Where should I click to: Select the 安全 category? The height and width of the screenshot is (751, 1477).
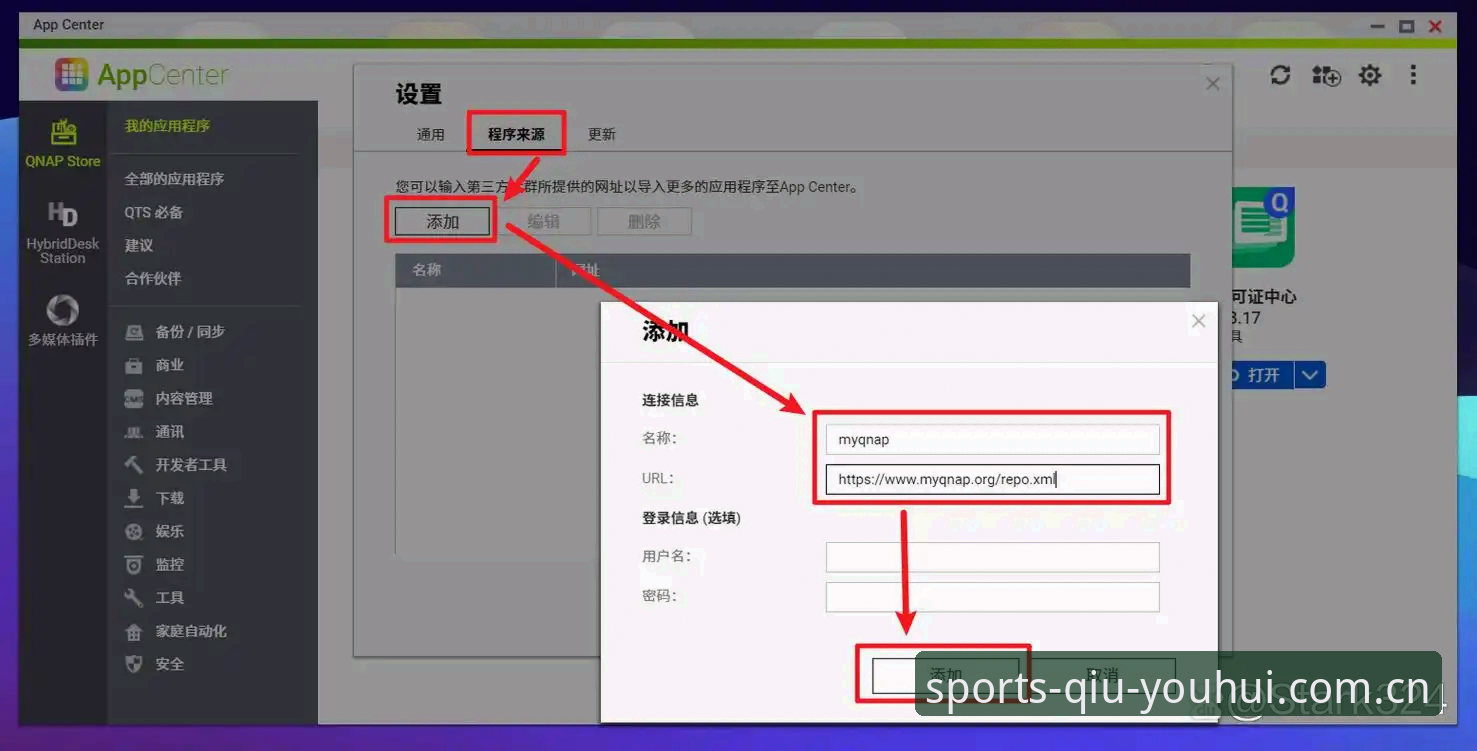(x=155, y=664)
